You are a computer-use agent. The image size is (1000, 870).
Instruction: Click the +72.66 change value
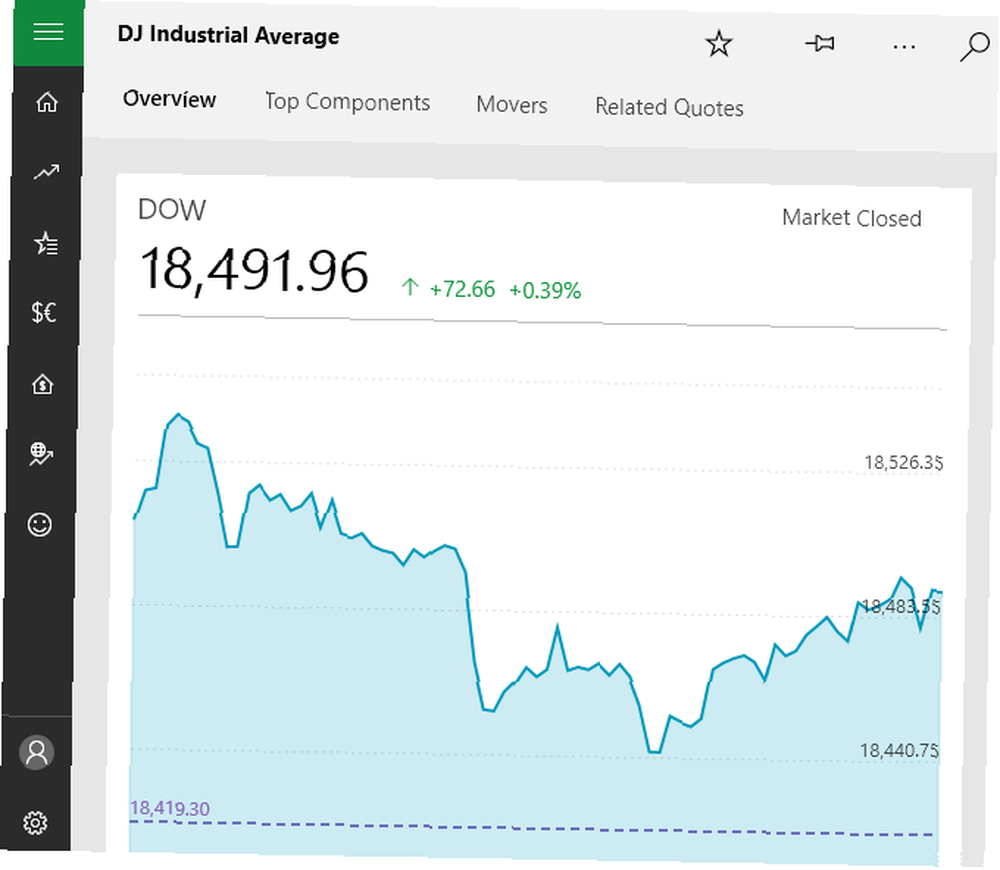pyautogui.click(x=462, y=290)
